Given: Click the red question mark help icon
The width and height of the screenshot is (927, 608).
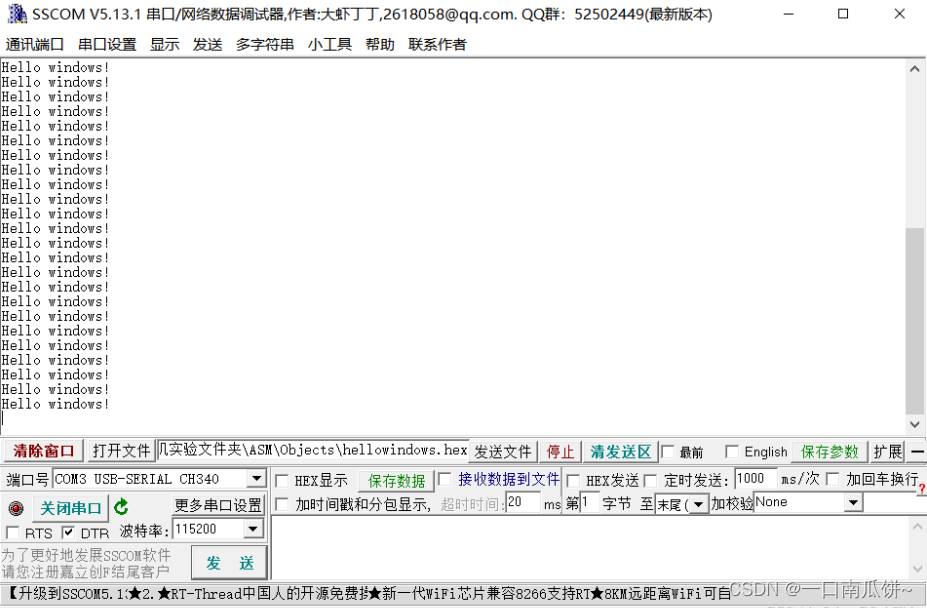Looking at the screenshot, I should point(919,490).
